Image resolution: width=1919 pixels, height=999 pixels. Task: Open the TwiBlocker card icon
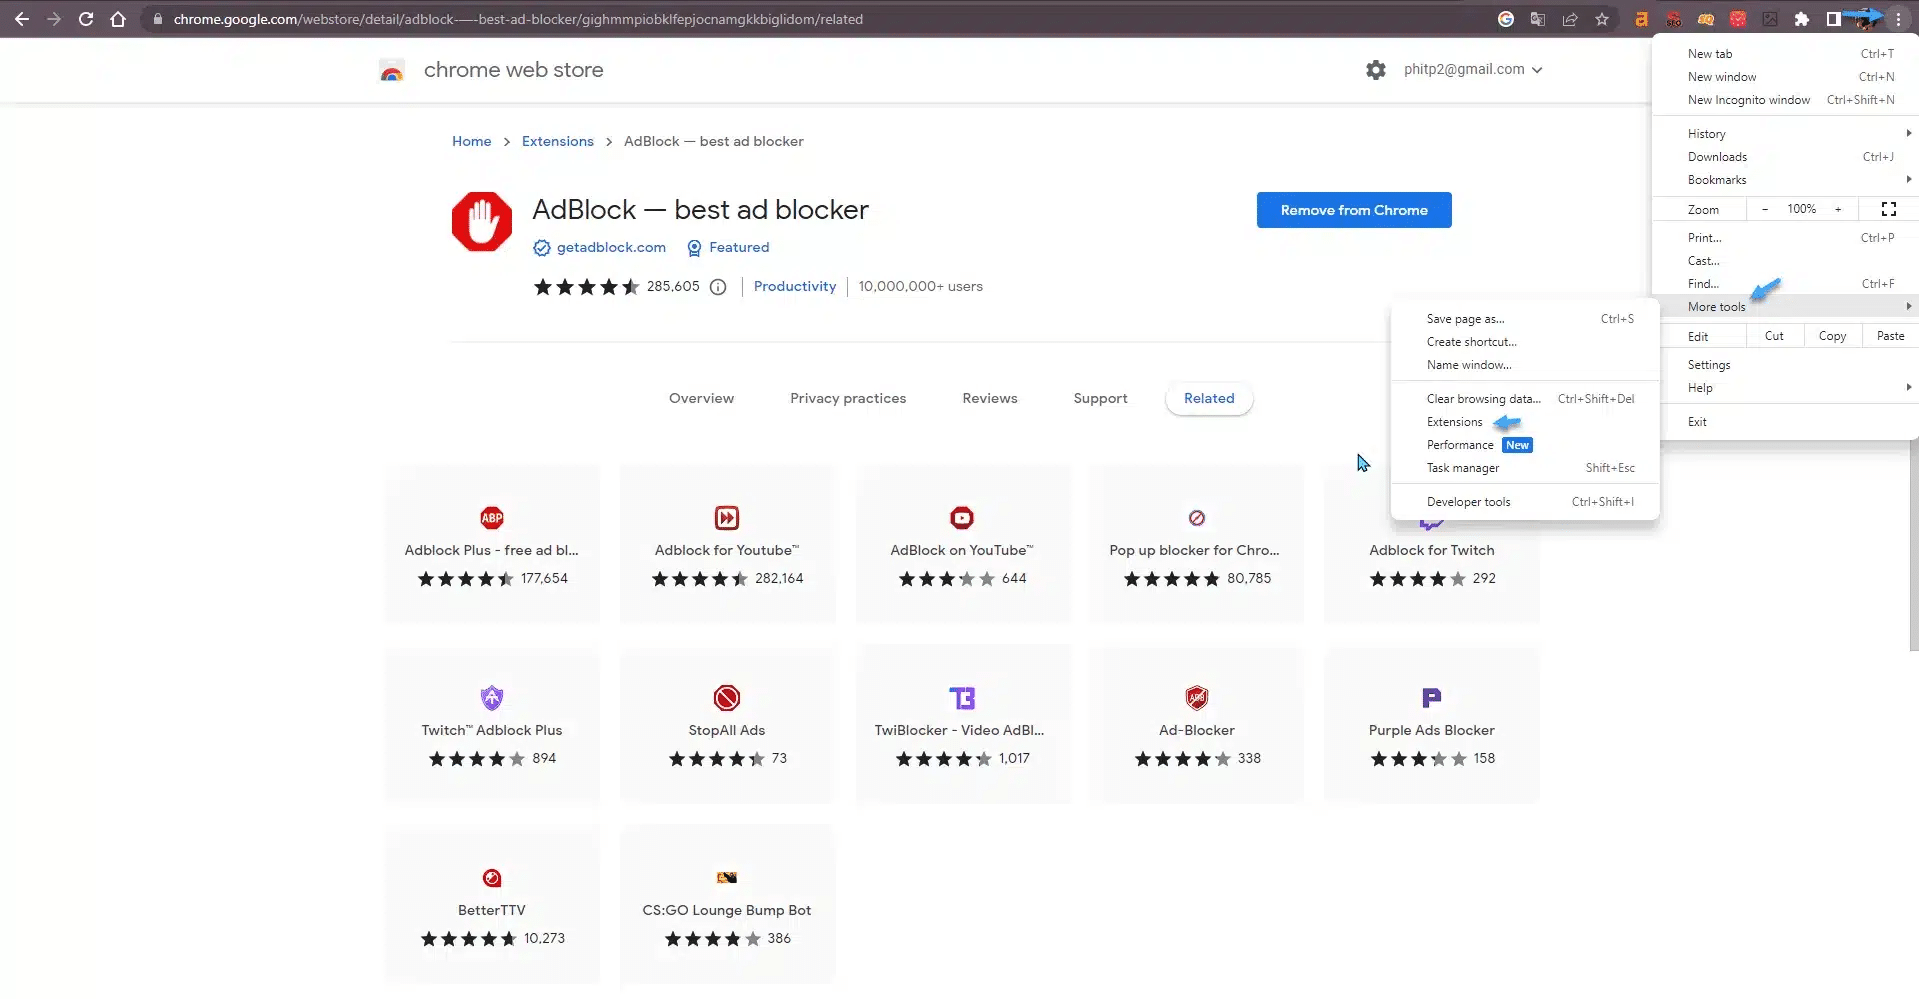pyautogui.click(x=962, y=698)
